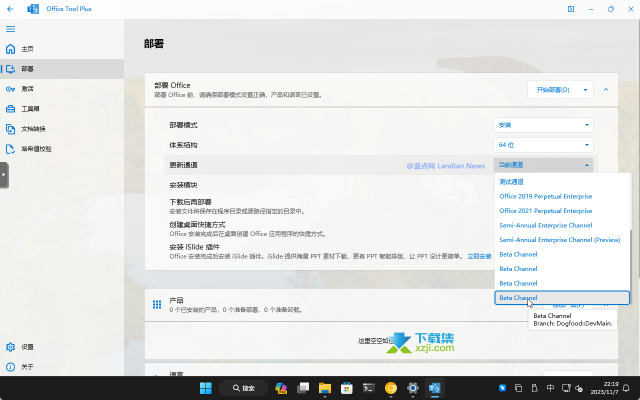Image resolution: width=640 pixels, height=400 pixels.
Task: Select Office 2019 Perpetual Enterprise
Action: tap(562, 196)
